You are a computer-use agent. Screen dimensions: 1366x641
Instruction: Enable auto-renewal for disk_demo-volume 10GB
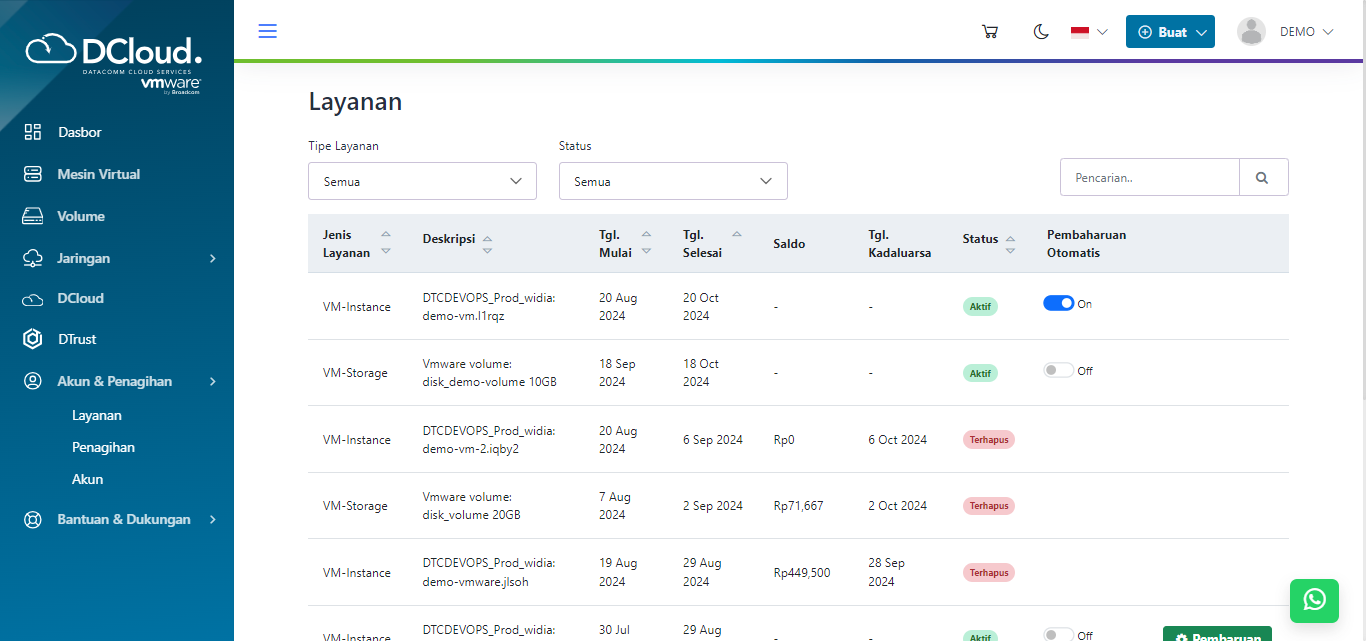coord(1057,369)
